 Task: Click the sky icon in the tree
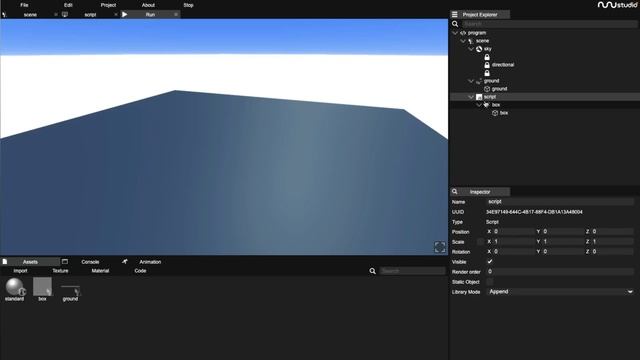coord(479,49)
